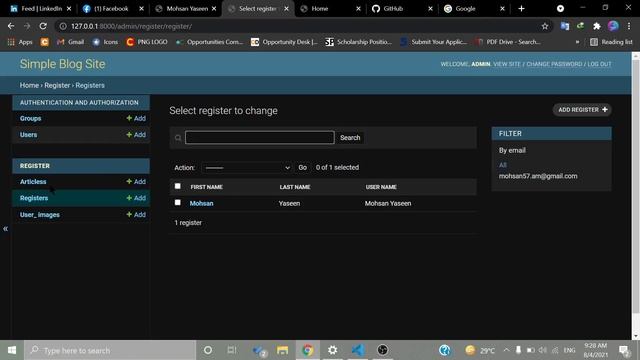Viewport: 640px width, 360px height.
Task: Tick the checkbox for the Mohsan row
Action: point(178,202)
